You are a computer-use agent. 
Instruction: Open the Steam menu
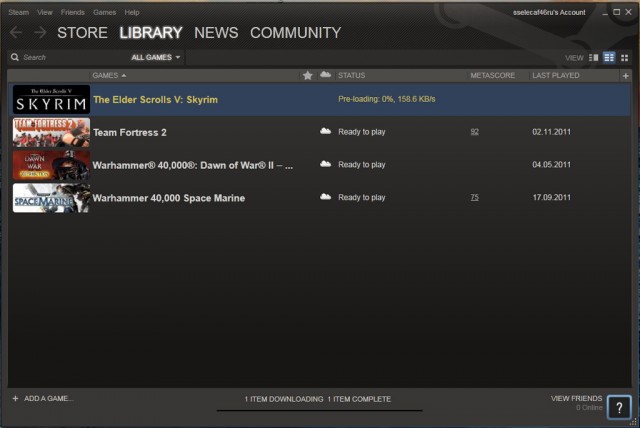19,12
